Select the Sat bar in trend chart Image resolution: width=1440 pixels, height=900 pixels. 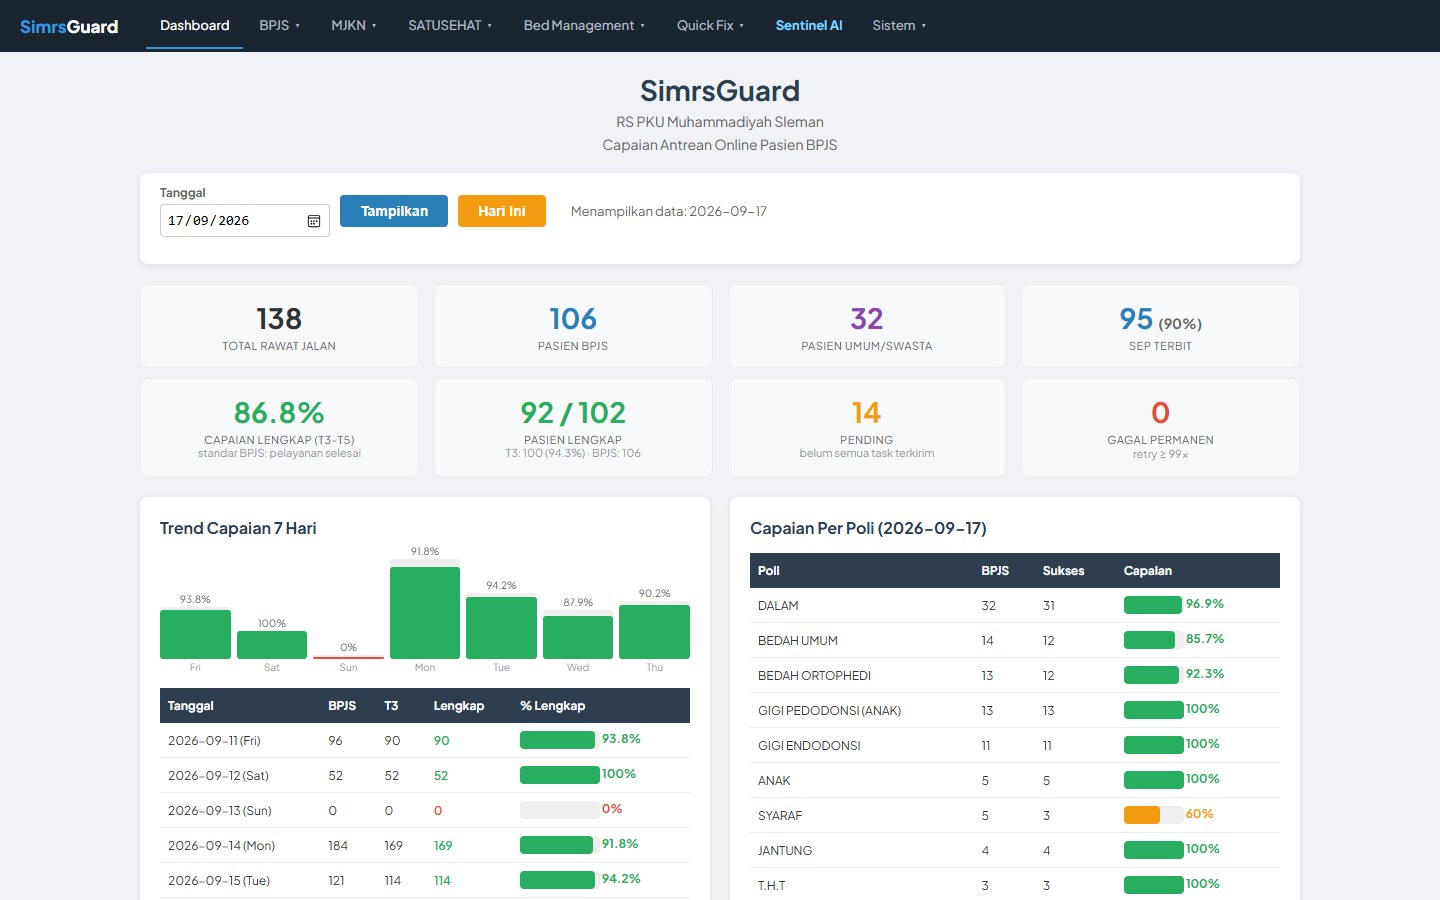[x=272, y=645]
